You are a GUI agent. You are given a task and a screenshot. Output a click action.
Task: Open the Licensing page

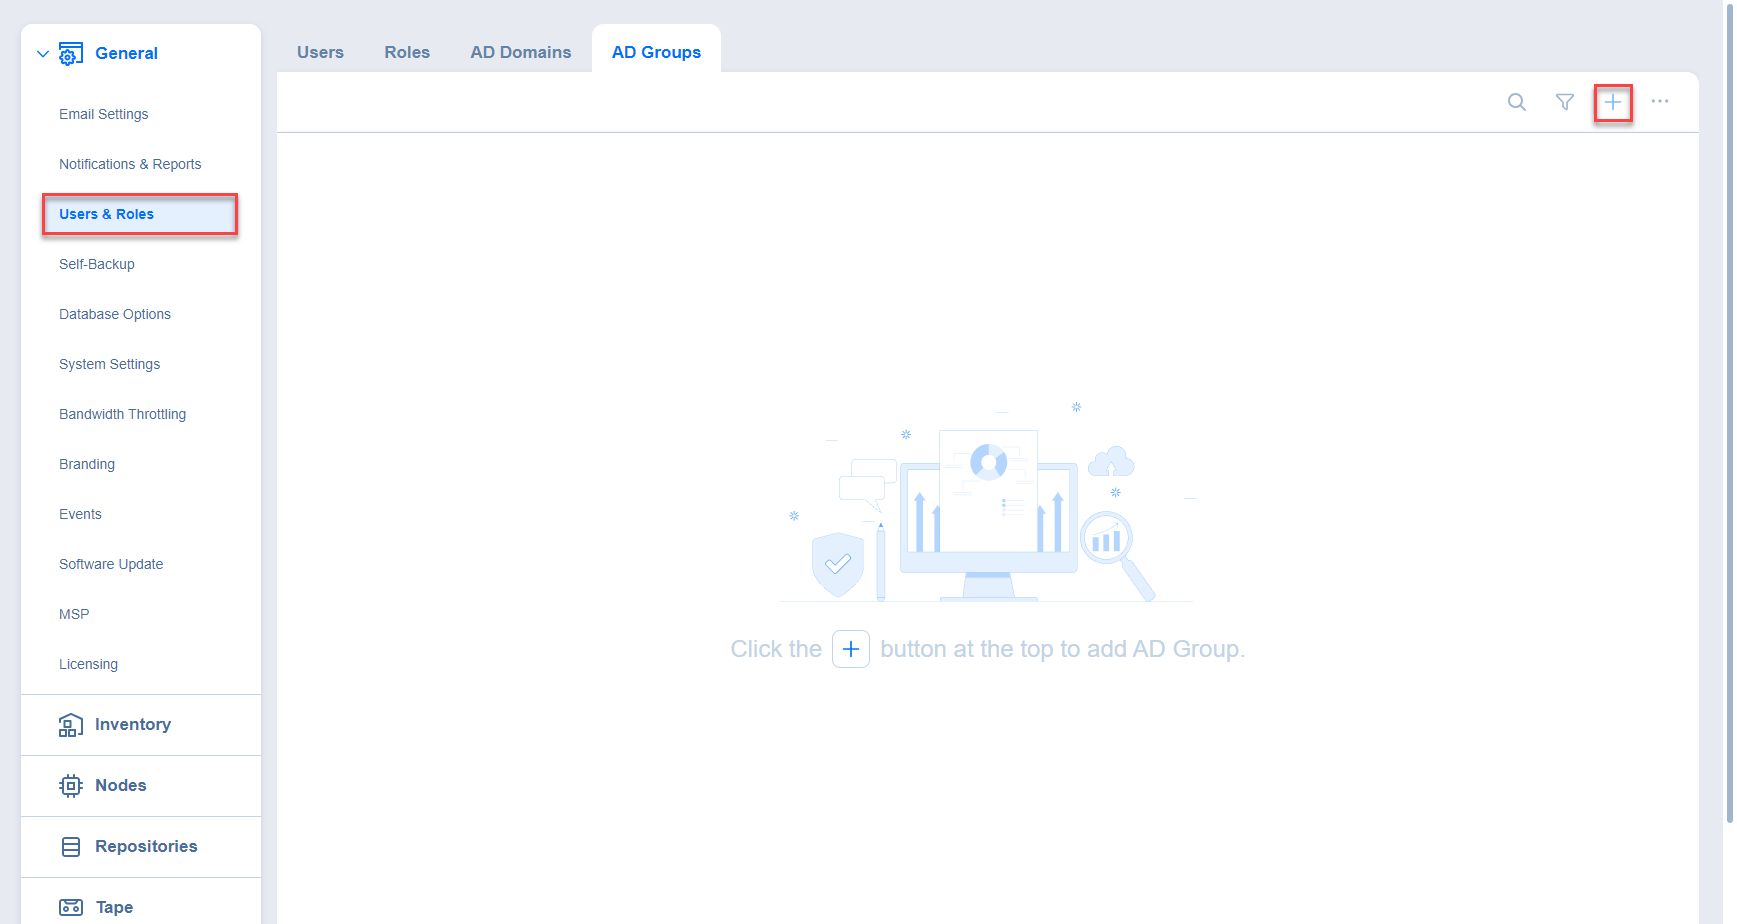[x=88, y=664]
